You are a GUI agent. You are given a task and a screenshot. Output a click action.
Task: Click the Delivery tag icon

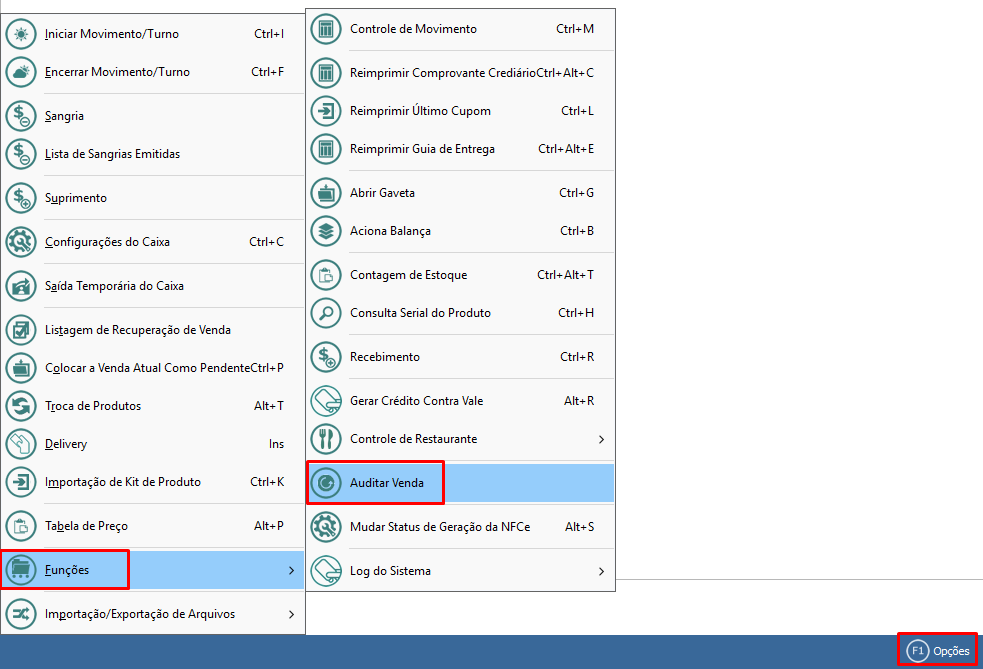tap(21, 444)
